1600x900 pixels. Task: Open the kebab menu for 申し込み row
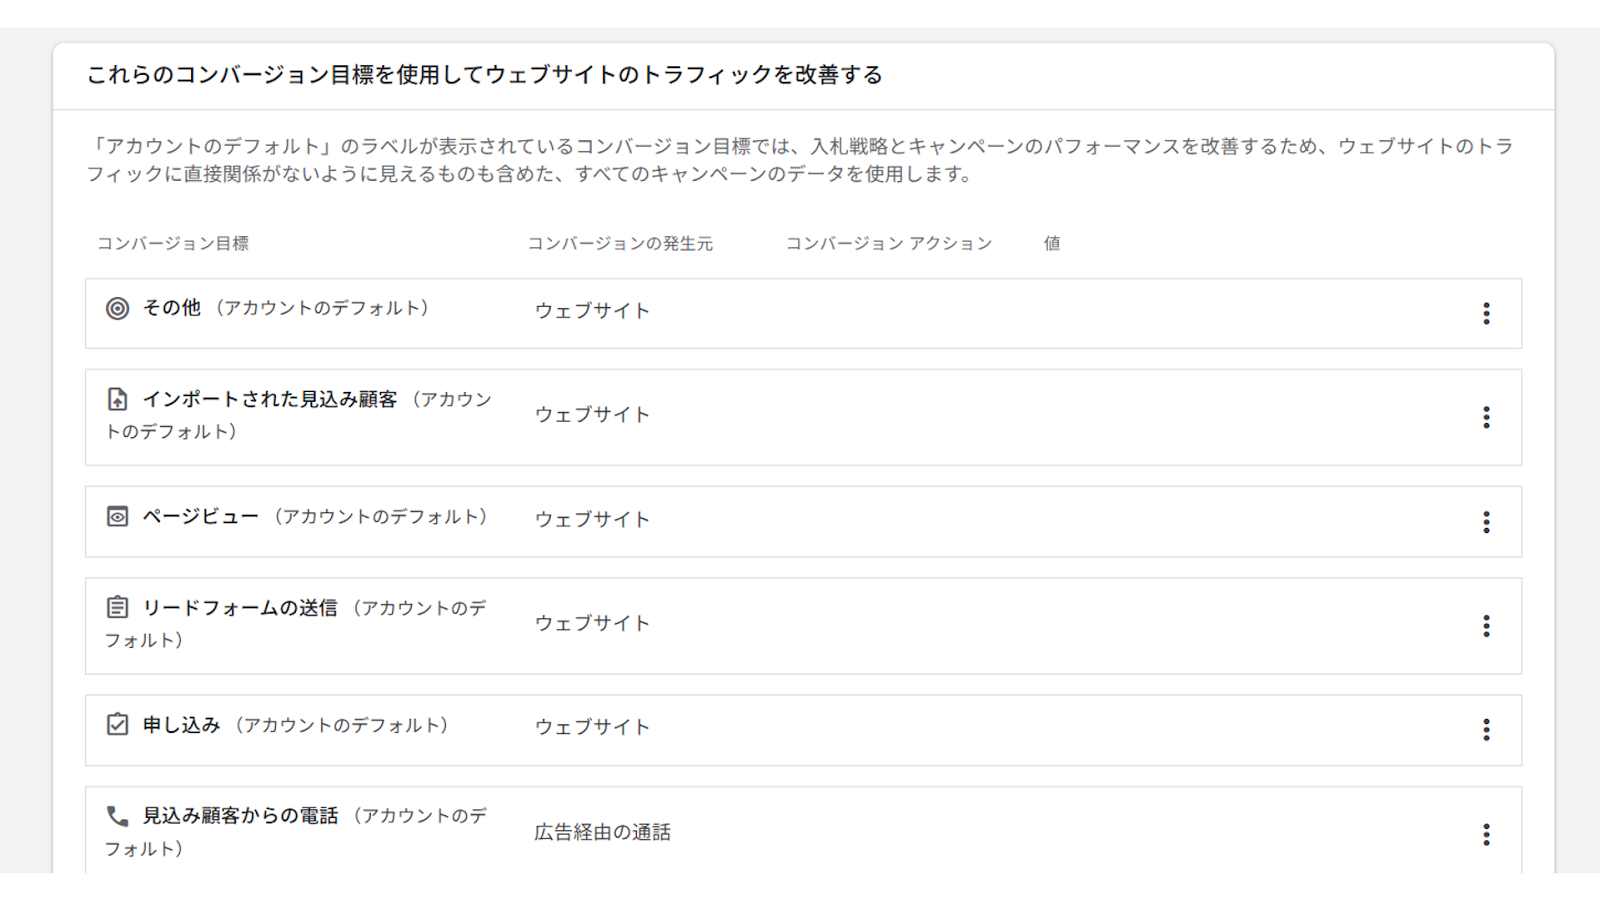pyautogui.click(x=1486, y=730)
